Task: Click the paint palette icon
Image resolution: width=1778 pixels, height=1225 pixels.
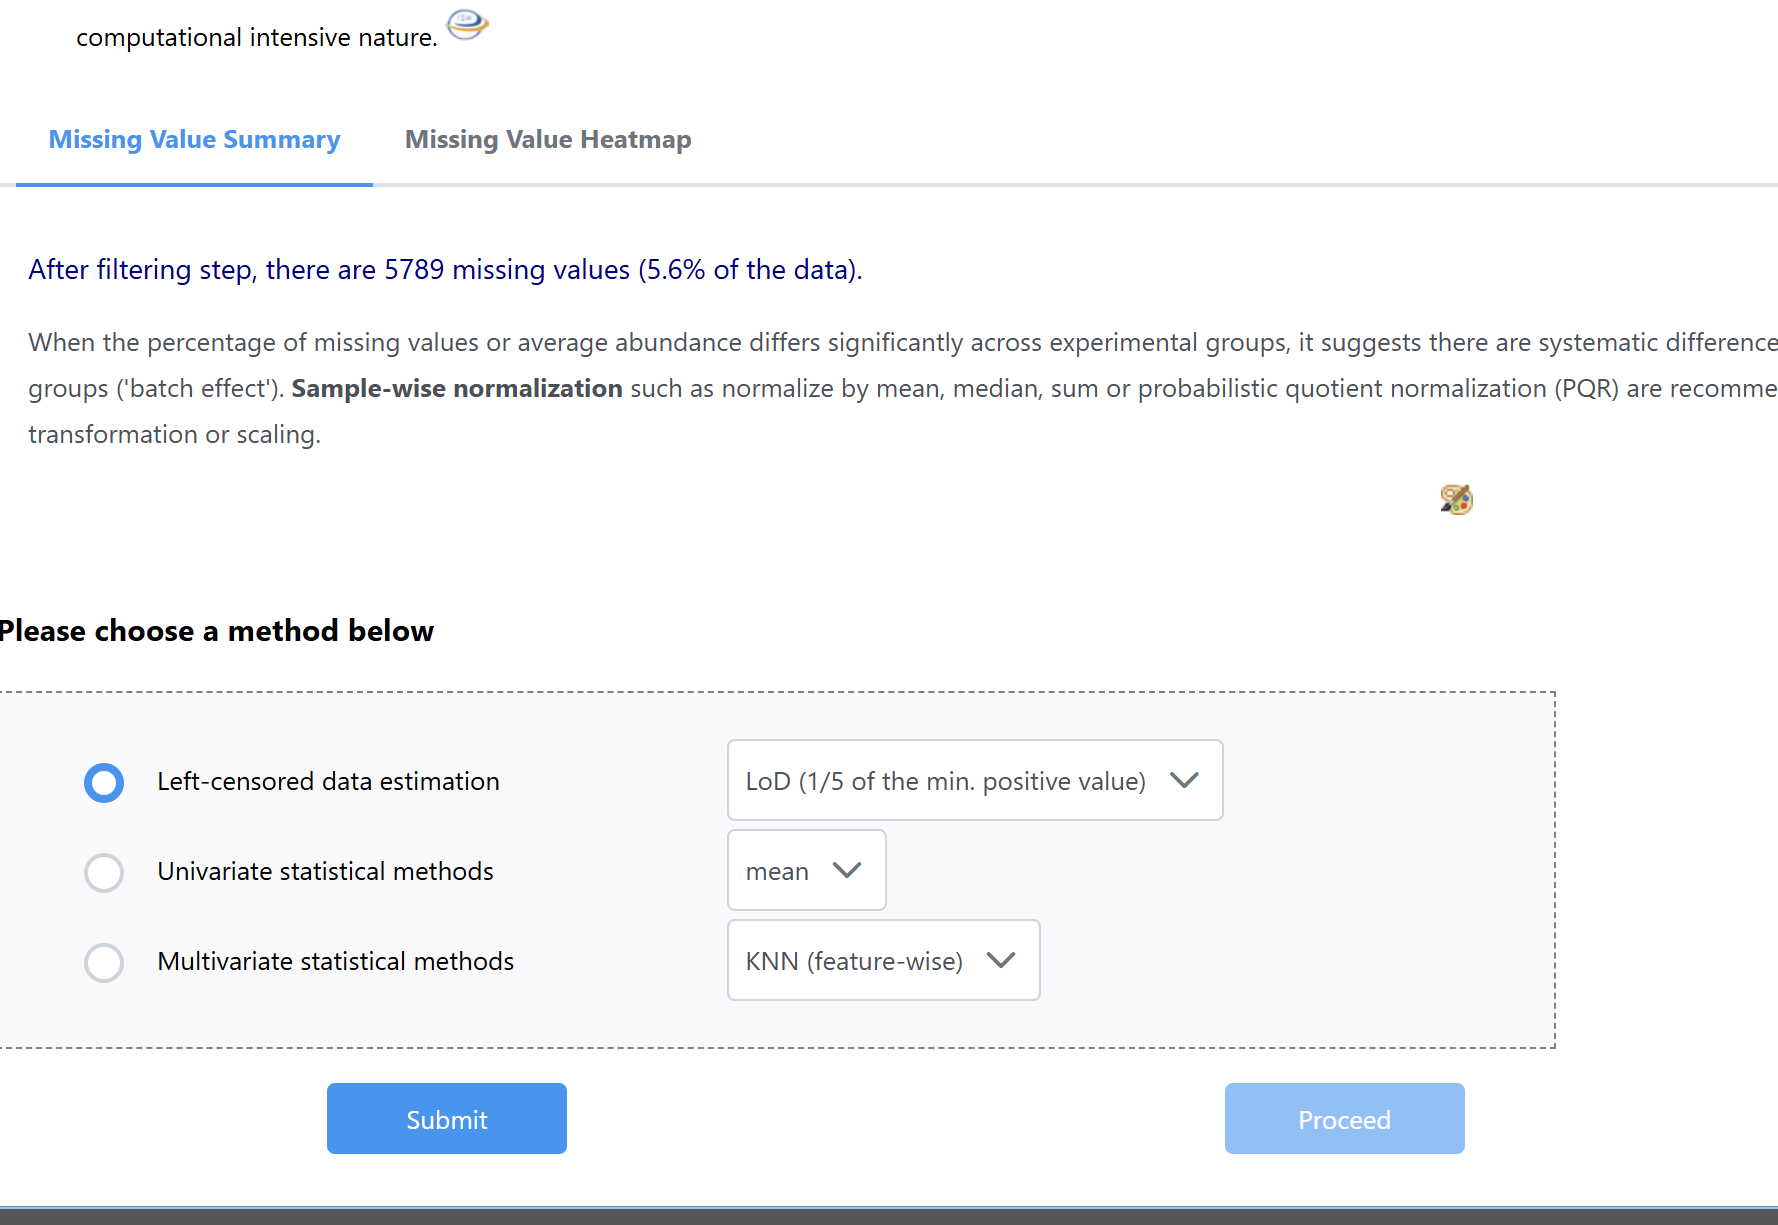Action: [x=1456, y=498]
